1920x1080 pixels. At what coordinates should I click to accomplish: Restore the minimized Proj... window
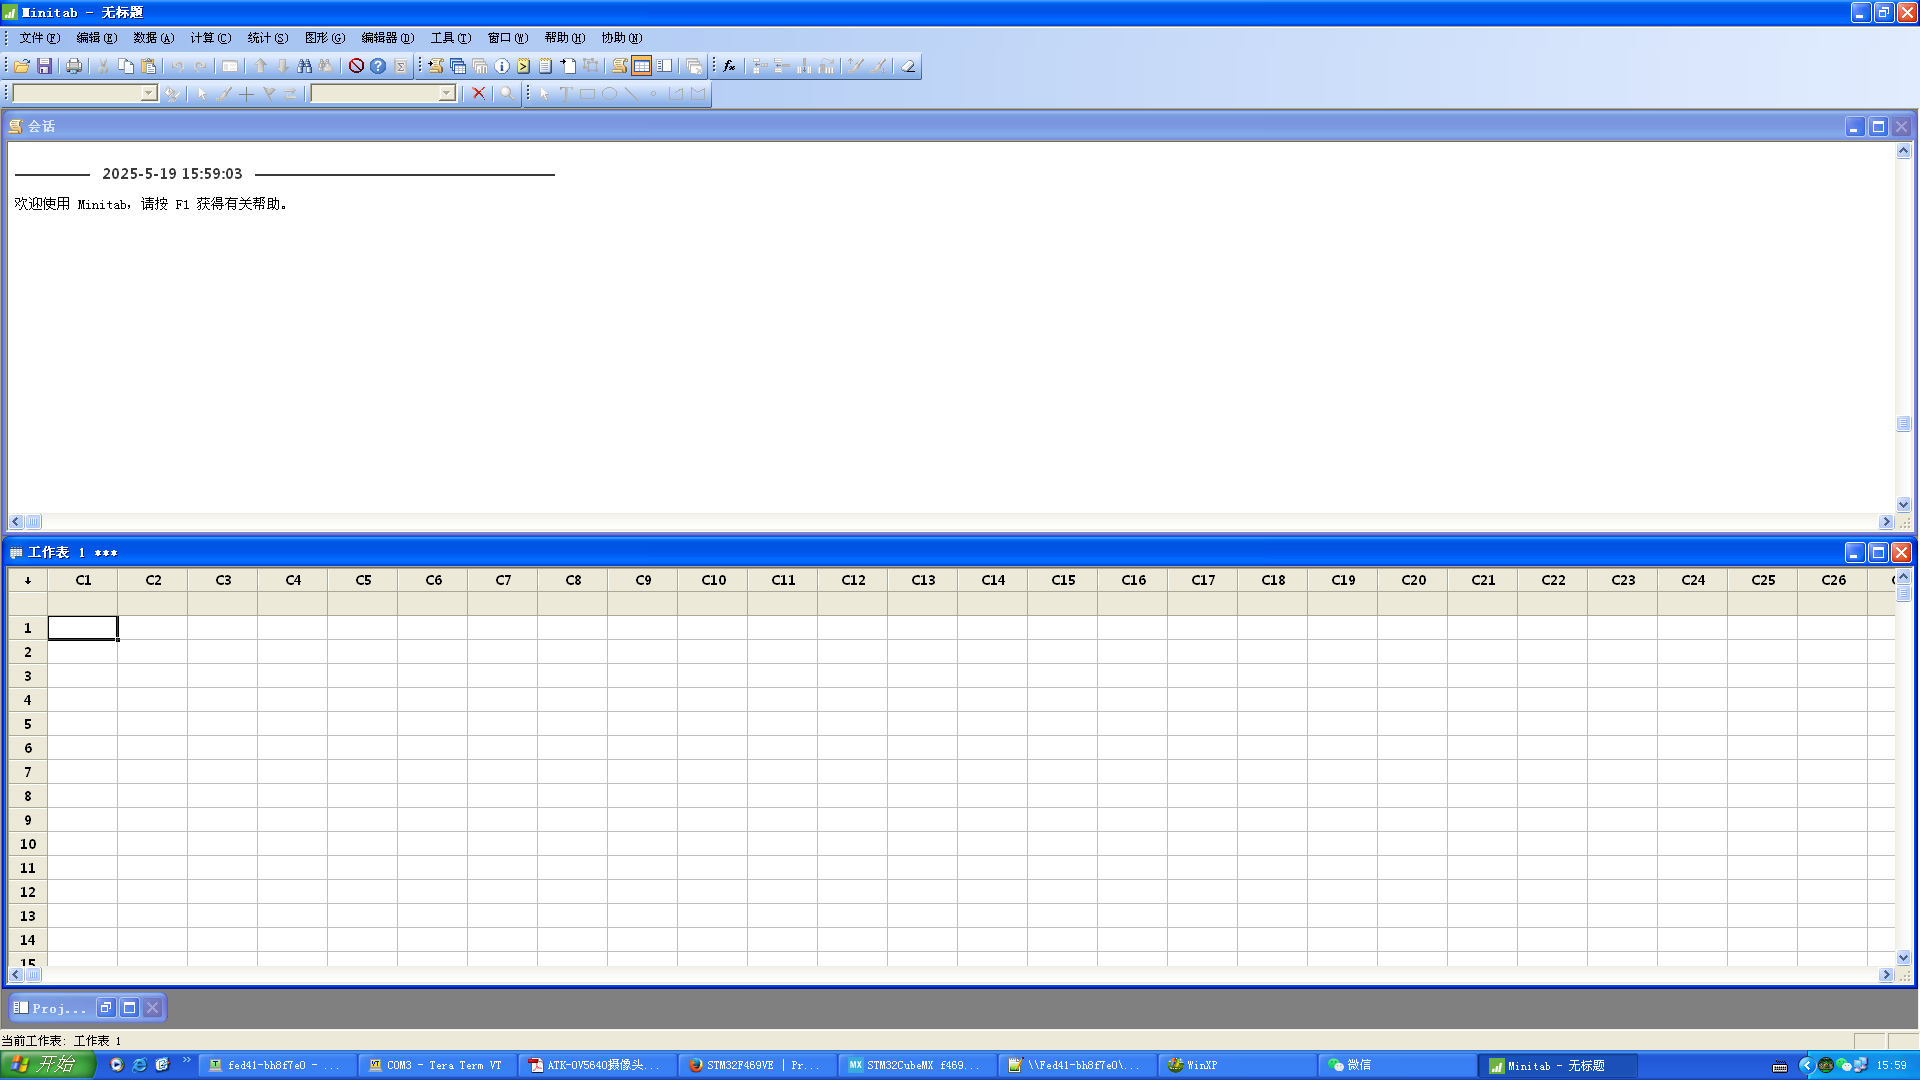point(106,1008)
